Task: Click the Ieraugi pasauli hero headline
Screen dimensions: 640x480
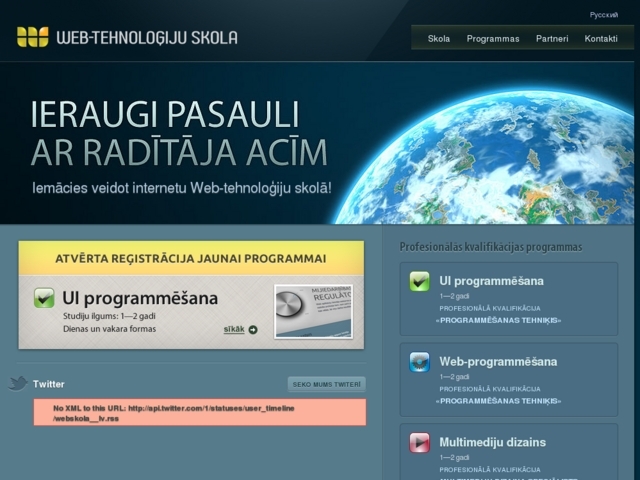Action: pos(165,115)
